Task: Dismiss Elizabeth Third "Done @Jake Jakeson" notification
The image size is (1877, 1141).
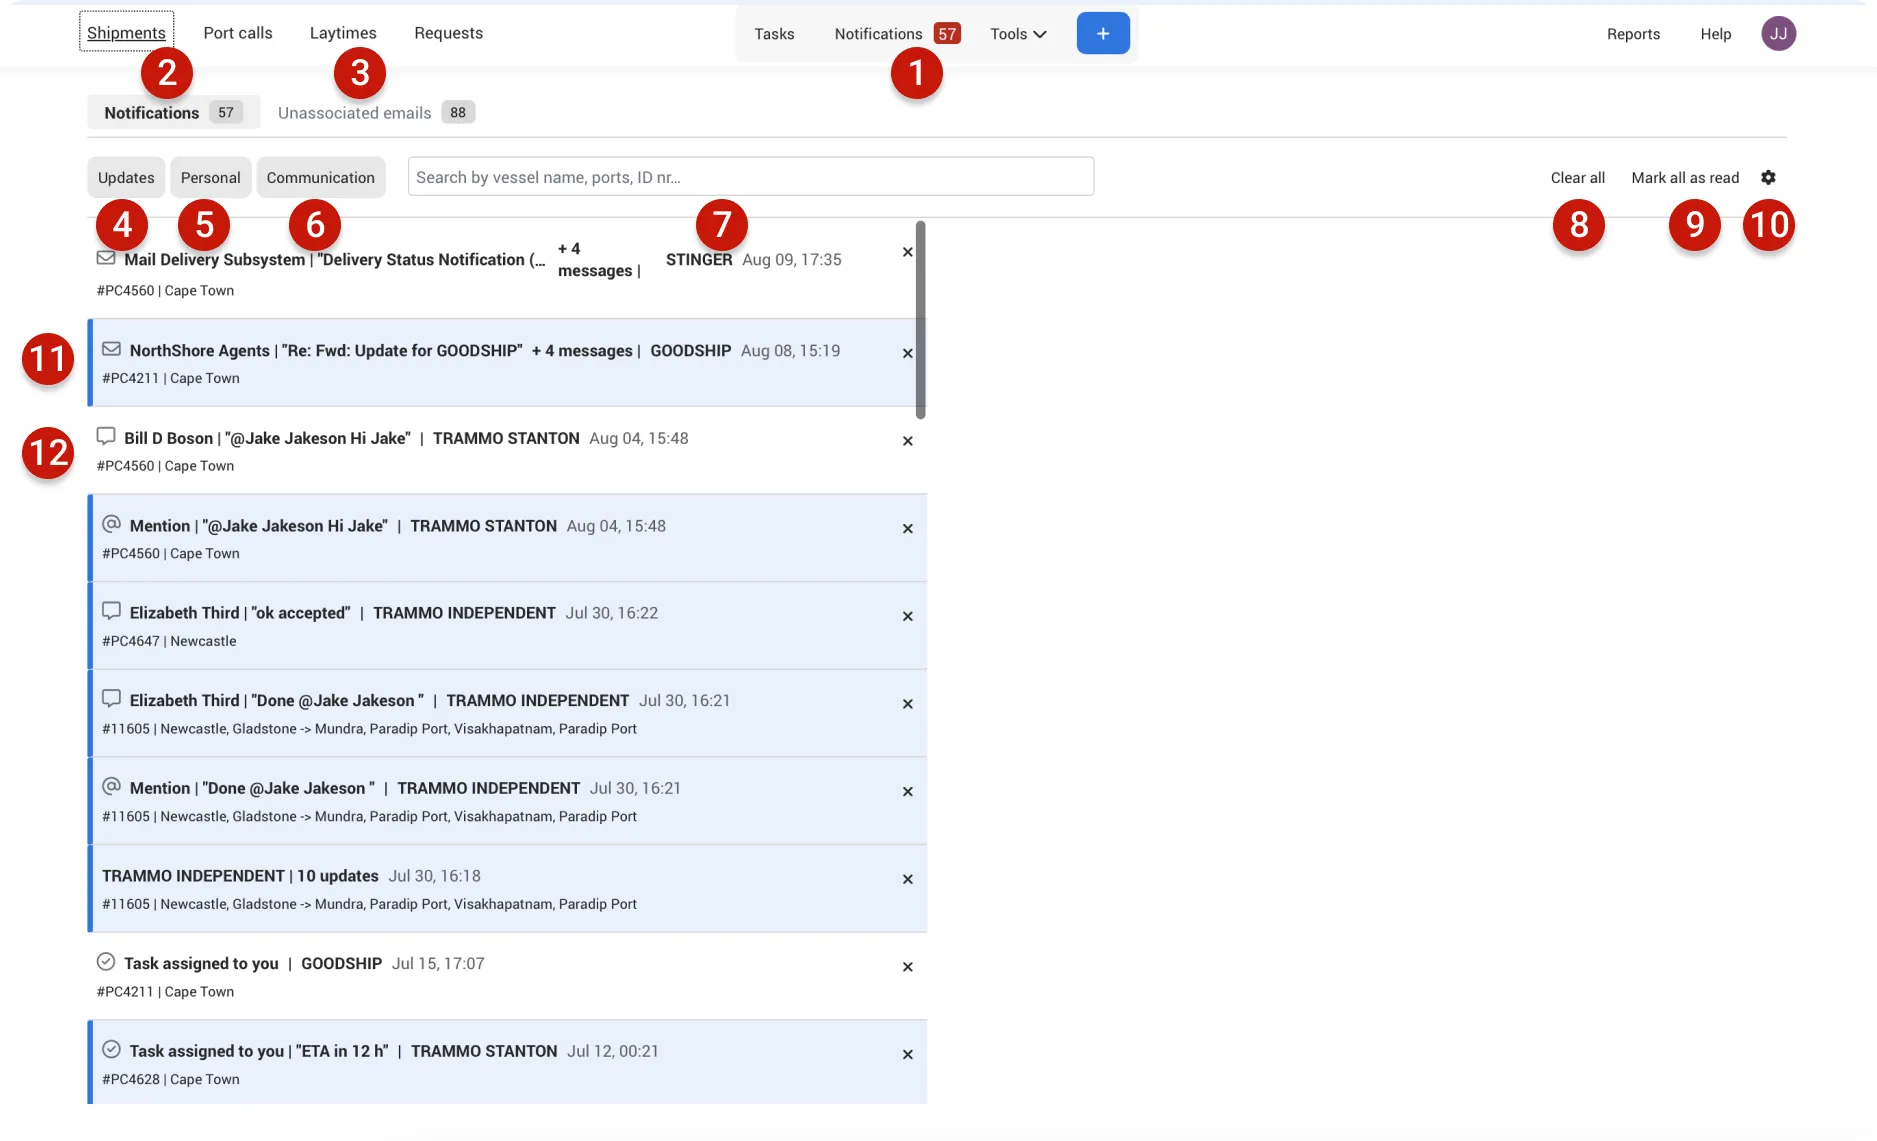Action: [x=907, y=704]
